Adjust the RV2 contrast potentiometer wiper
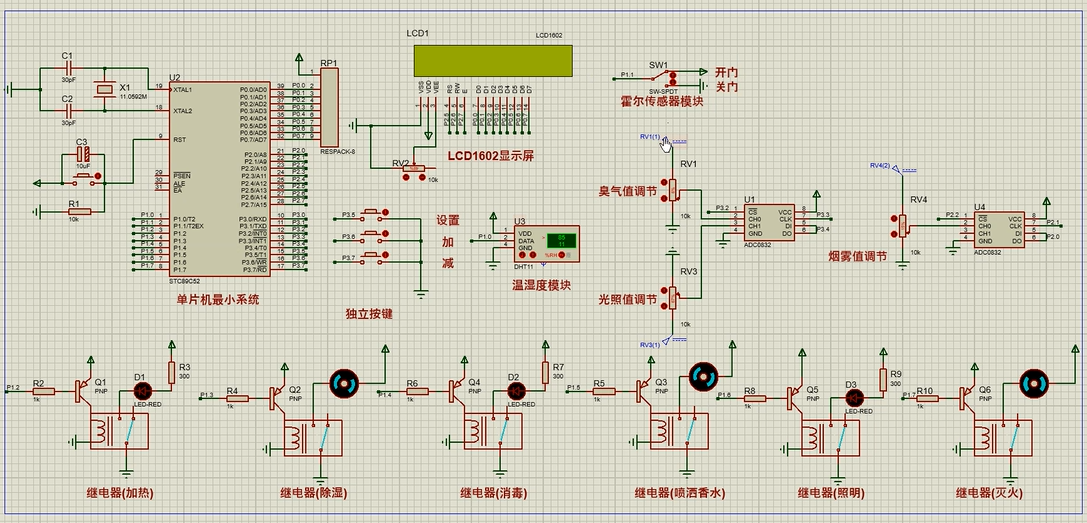The height and width of the screenshot is (523, 1087). click(x=414, y=167)
